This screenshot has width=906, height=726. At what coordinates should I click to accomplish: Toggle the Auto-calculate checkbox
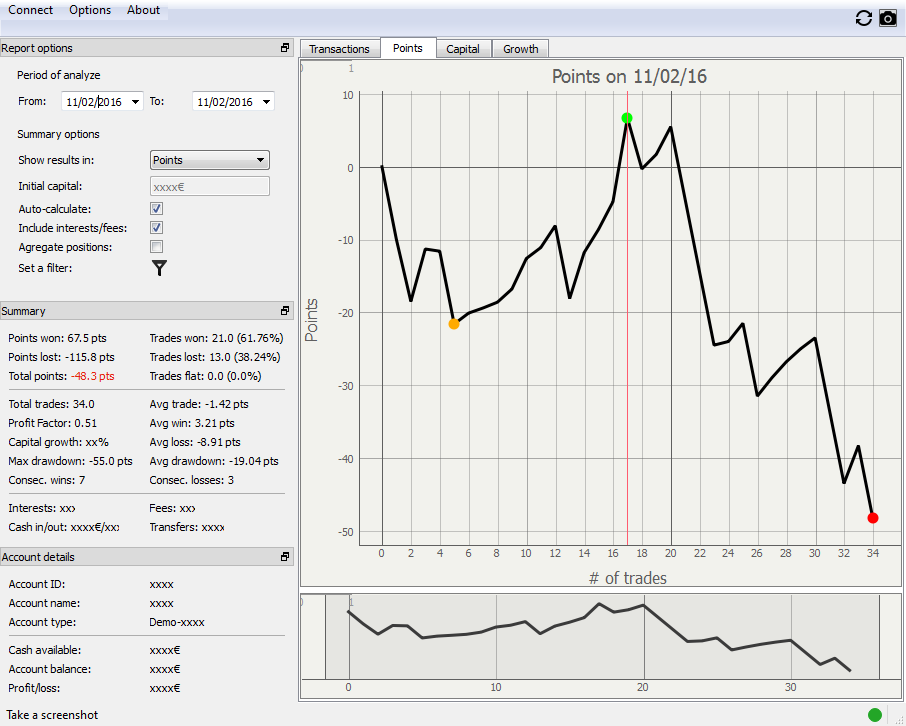click(157, 209)
